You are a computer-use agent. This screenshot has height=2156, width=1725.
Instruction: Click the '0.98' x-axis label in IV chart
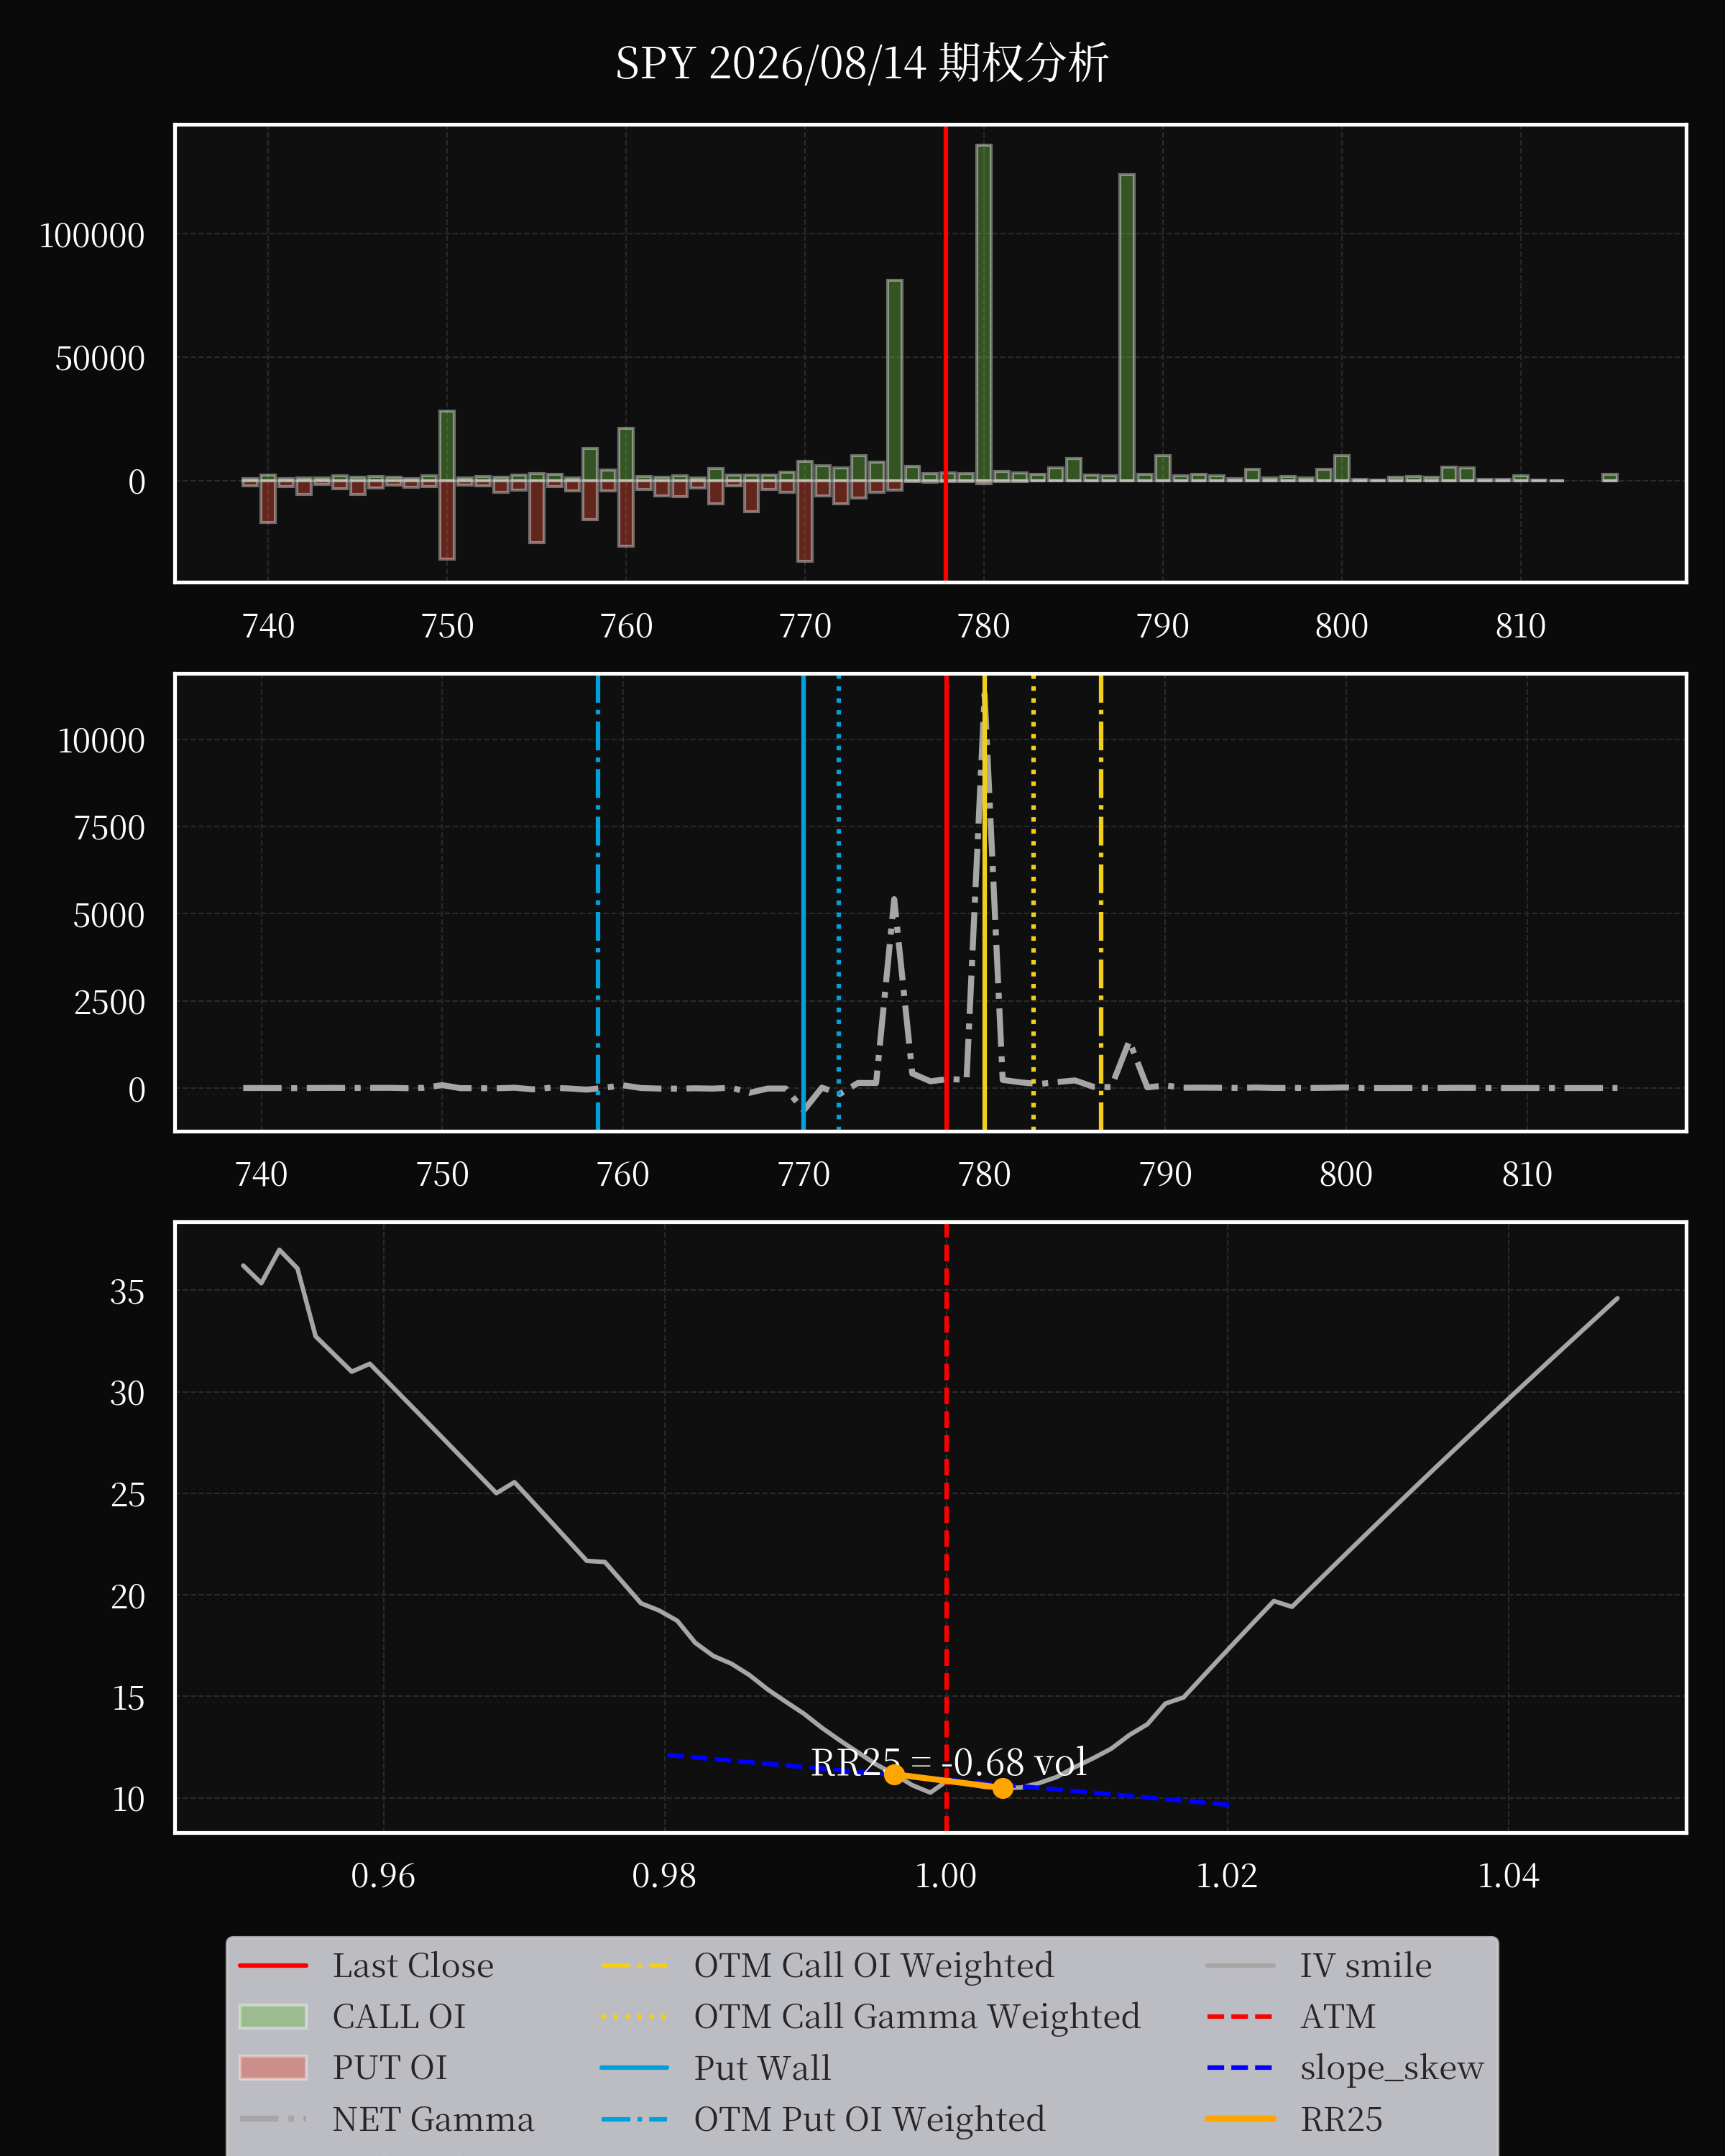[x=664, y=1876]
